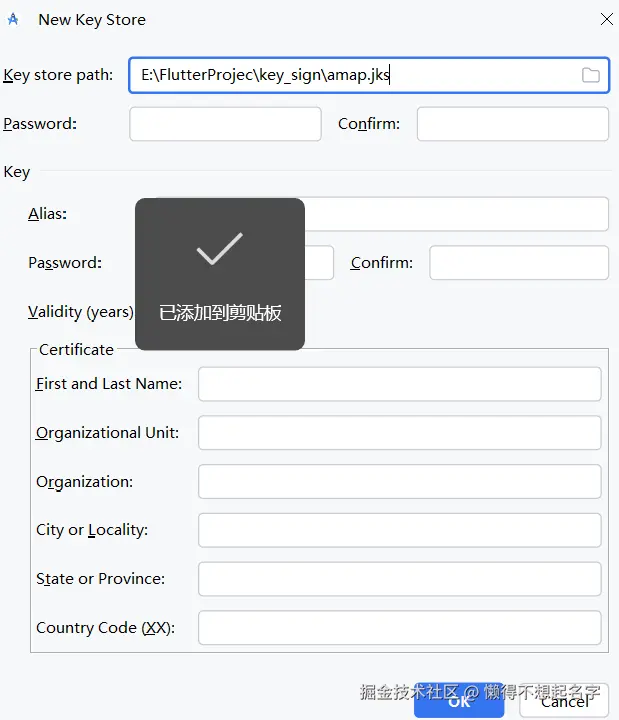Select the Organizational Unit text box
The height and width of the screenshot is (720, 619).
pos(399,433)
